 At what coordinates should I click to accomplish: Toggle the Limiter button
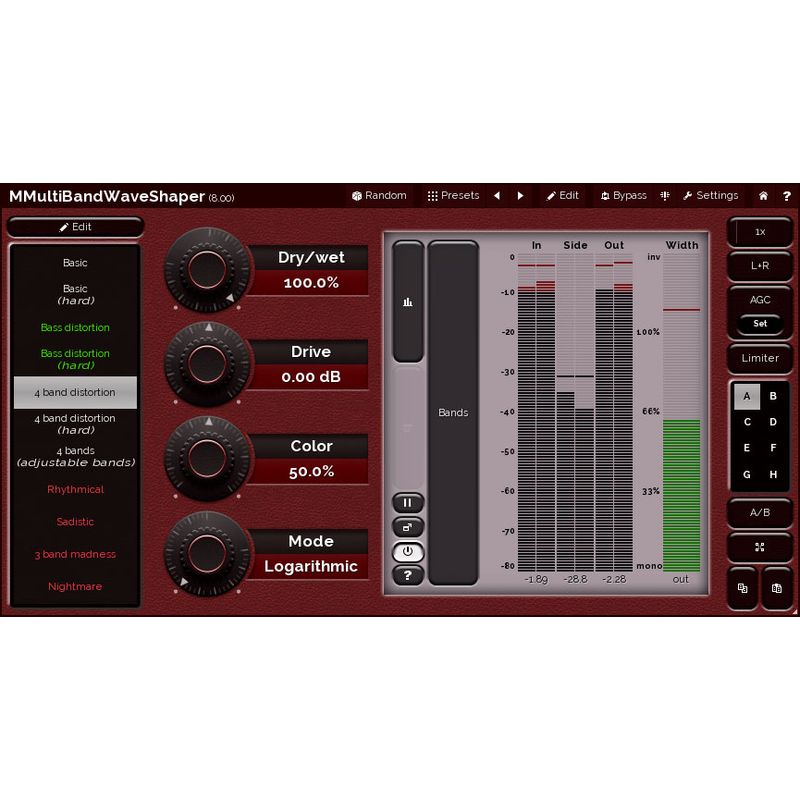pyautogui.click(x=760, y=358)
